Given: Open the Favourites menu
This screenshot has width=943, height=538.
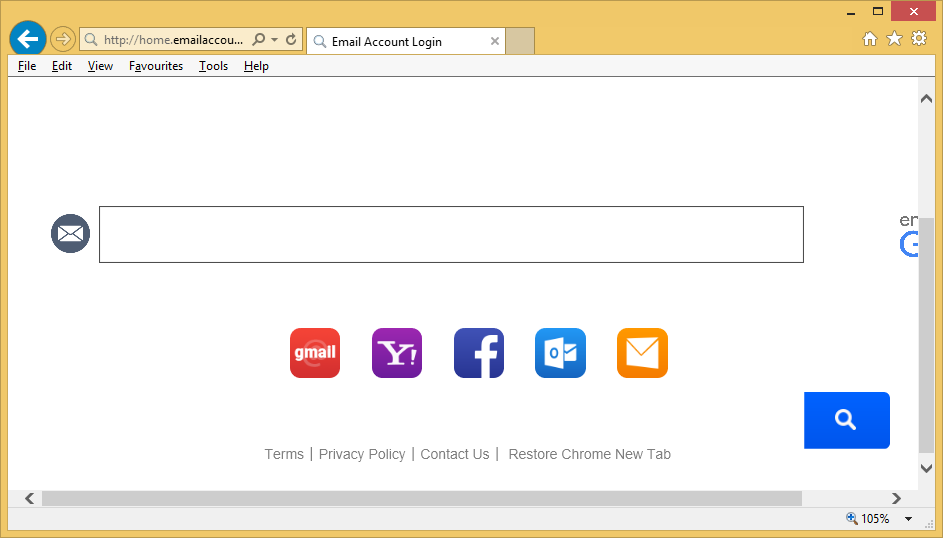Looking at the screenshot, I should click(x=156, y=66).
